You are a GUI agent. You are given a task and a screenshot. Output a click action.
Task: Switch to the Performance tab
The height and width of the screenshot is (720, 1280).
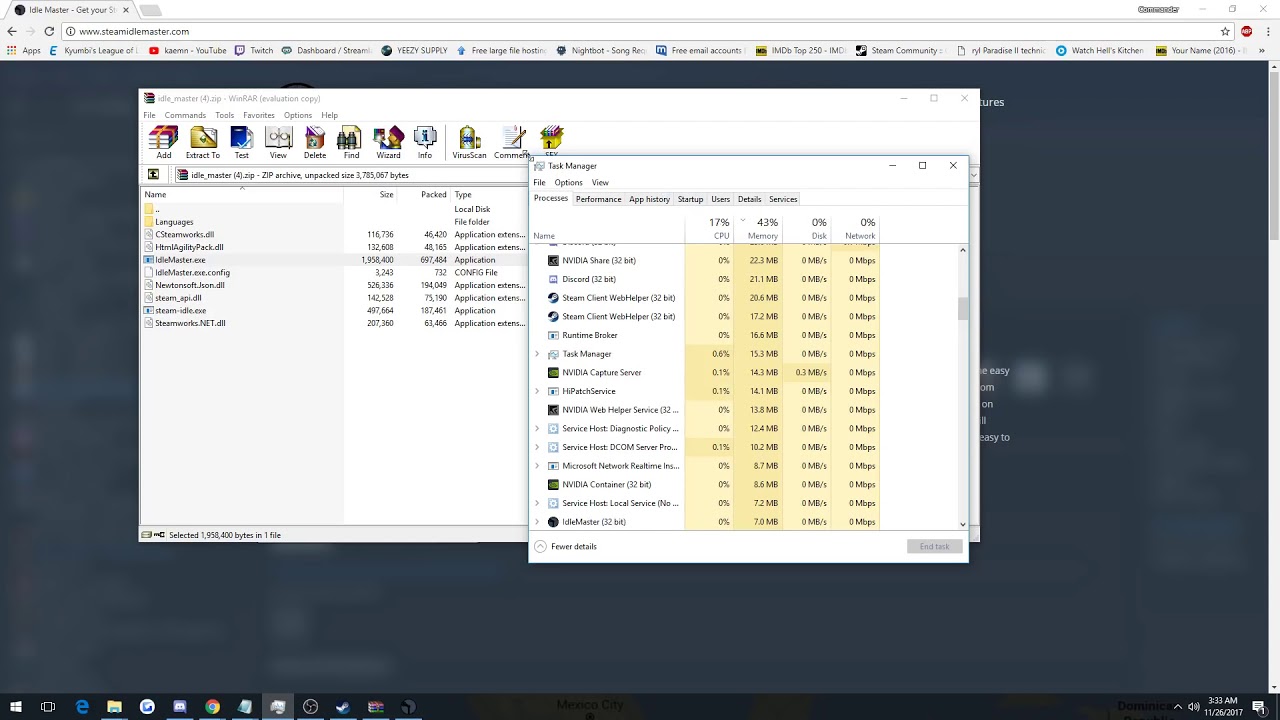tap(598, 199)
